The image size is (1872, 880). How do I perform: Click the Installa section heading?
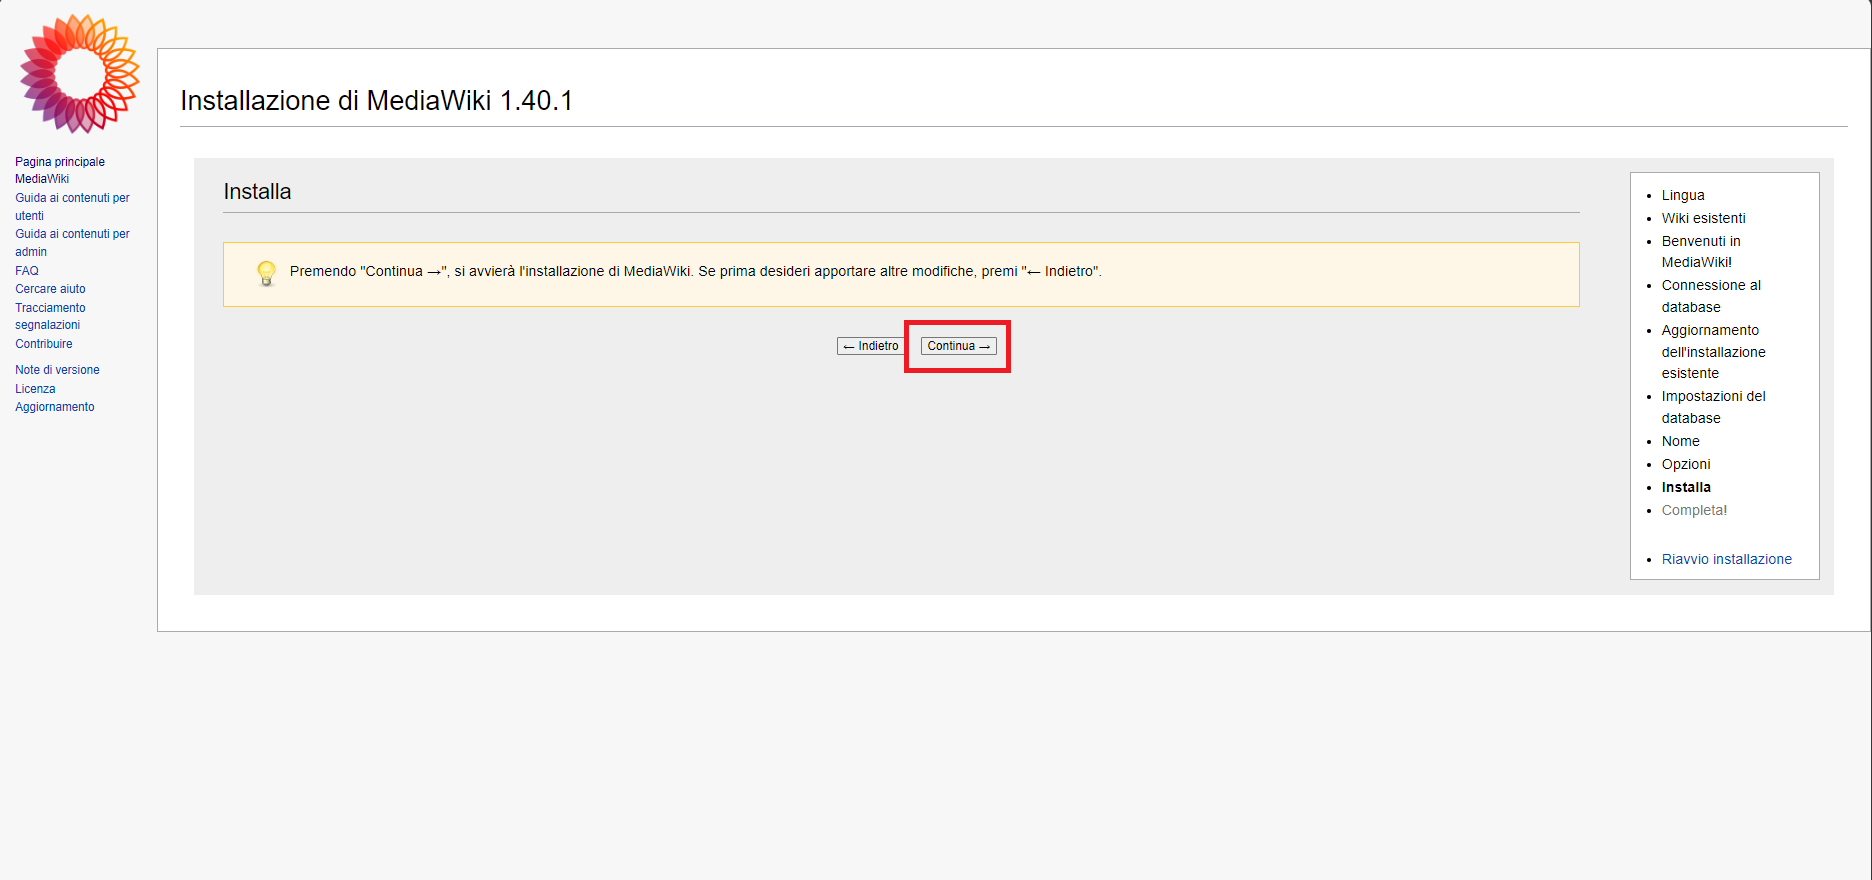[257, 192]
